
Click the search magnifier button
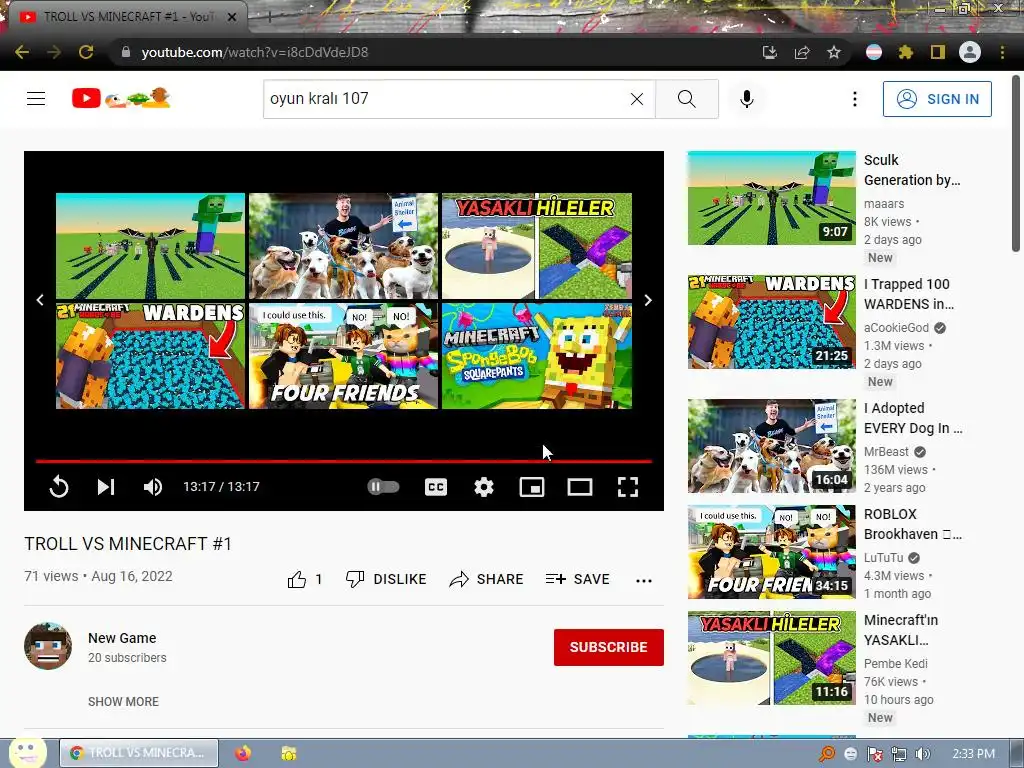[x=686, y=99]
